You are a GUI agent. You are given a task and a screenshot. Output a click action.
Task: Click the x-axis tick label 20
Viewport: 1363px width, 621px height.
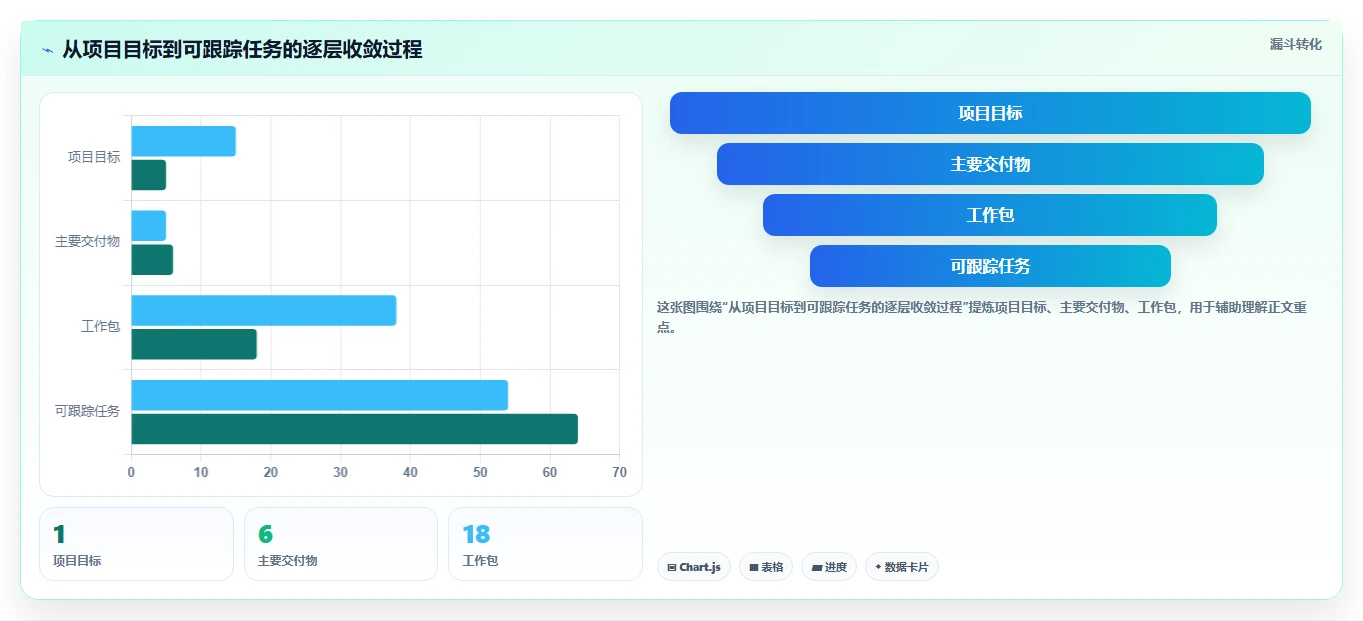(271, 472)
